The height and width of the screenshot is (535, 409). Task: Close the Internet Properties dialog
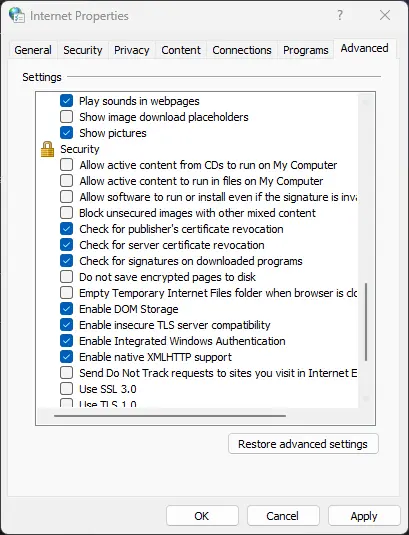click(385, 15)
